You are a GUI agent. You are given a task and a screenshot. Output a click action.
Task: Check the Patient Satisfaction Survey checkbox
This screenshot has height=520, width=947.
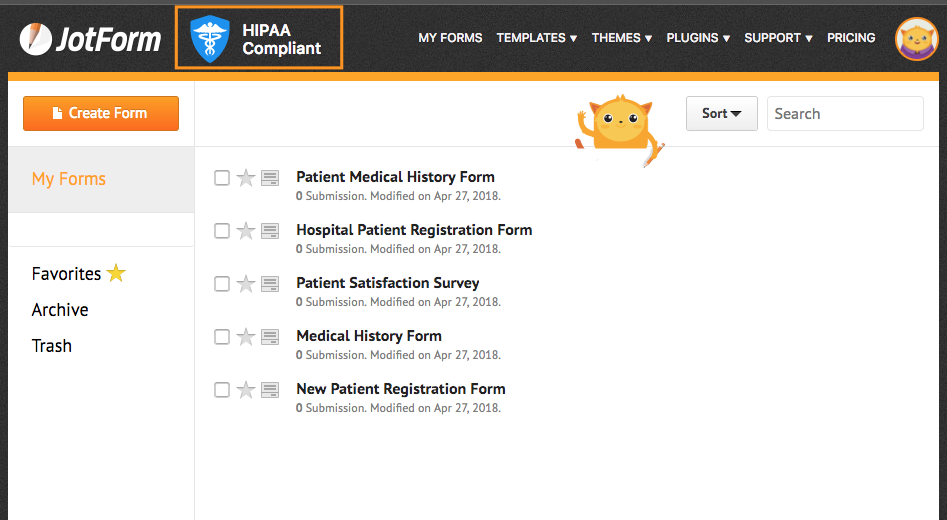click(x=222, y=284)
